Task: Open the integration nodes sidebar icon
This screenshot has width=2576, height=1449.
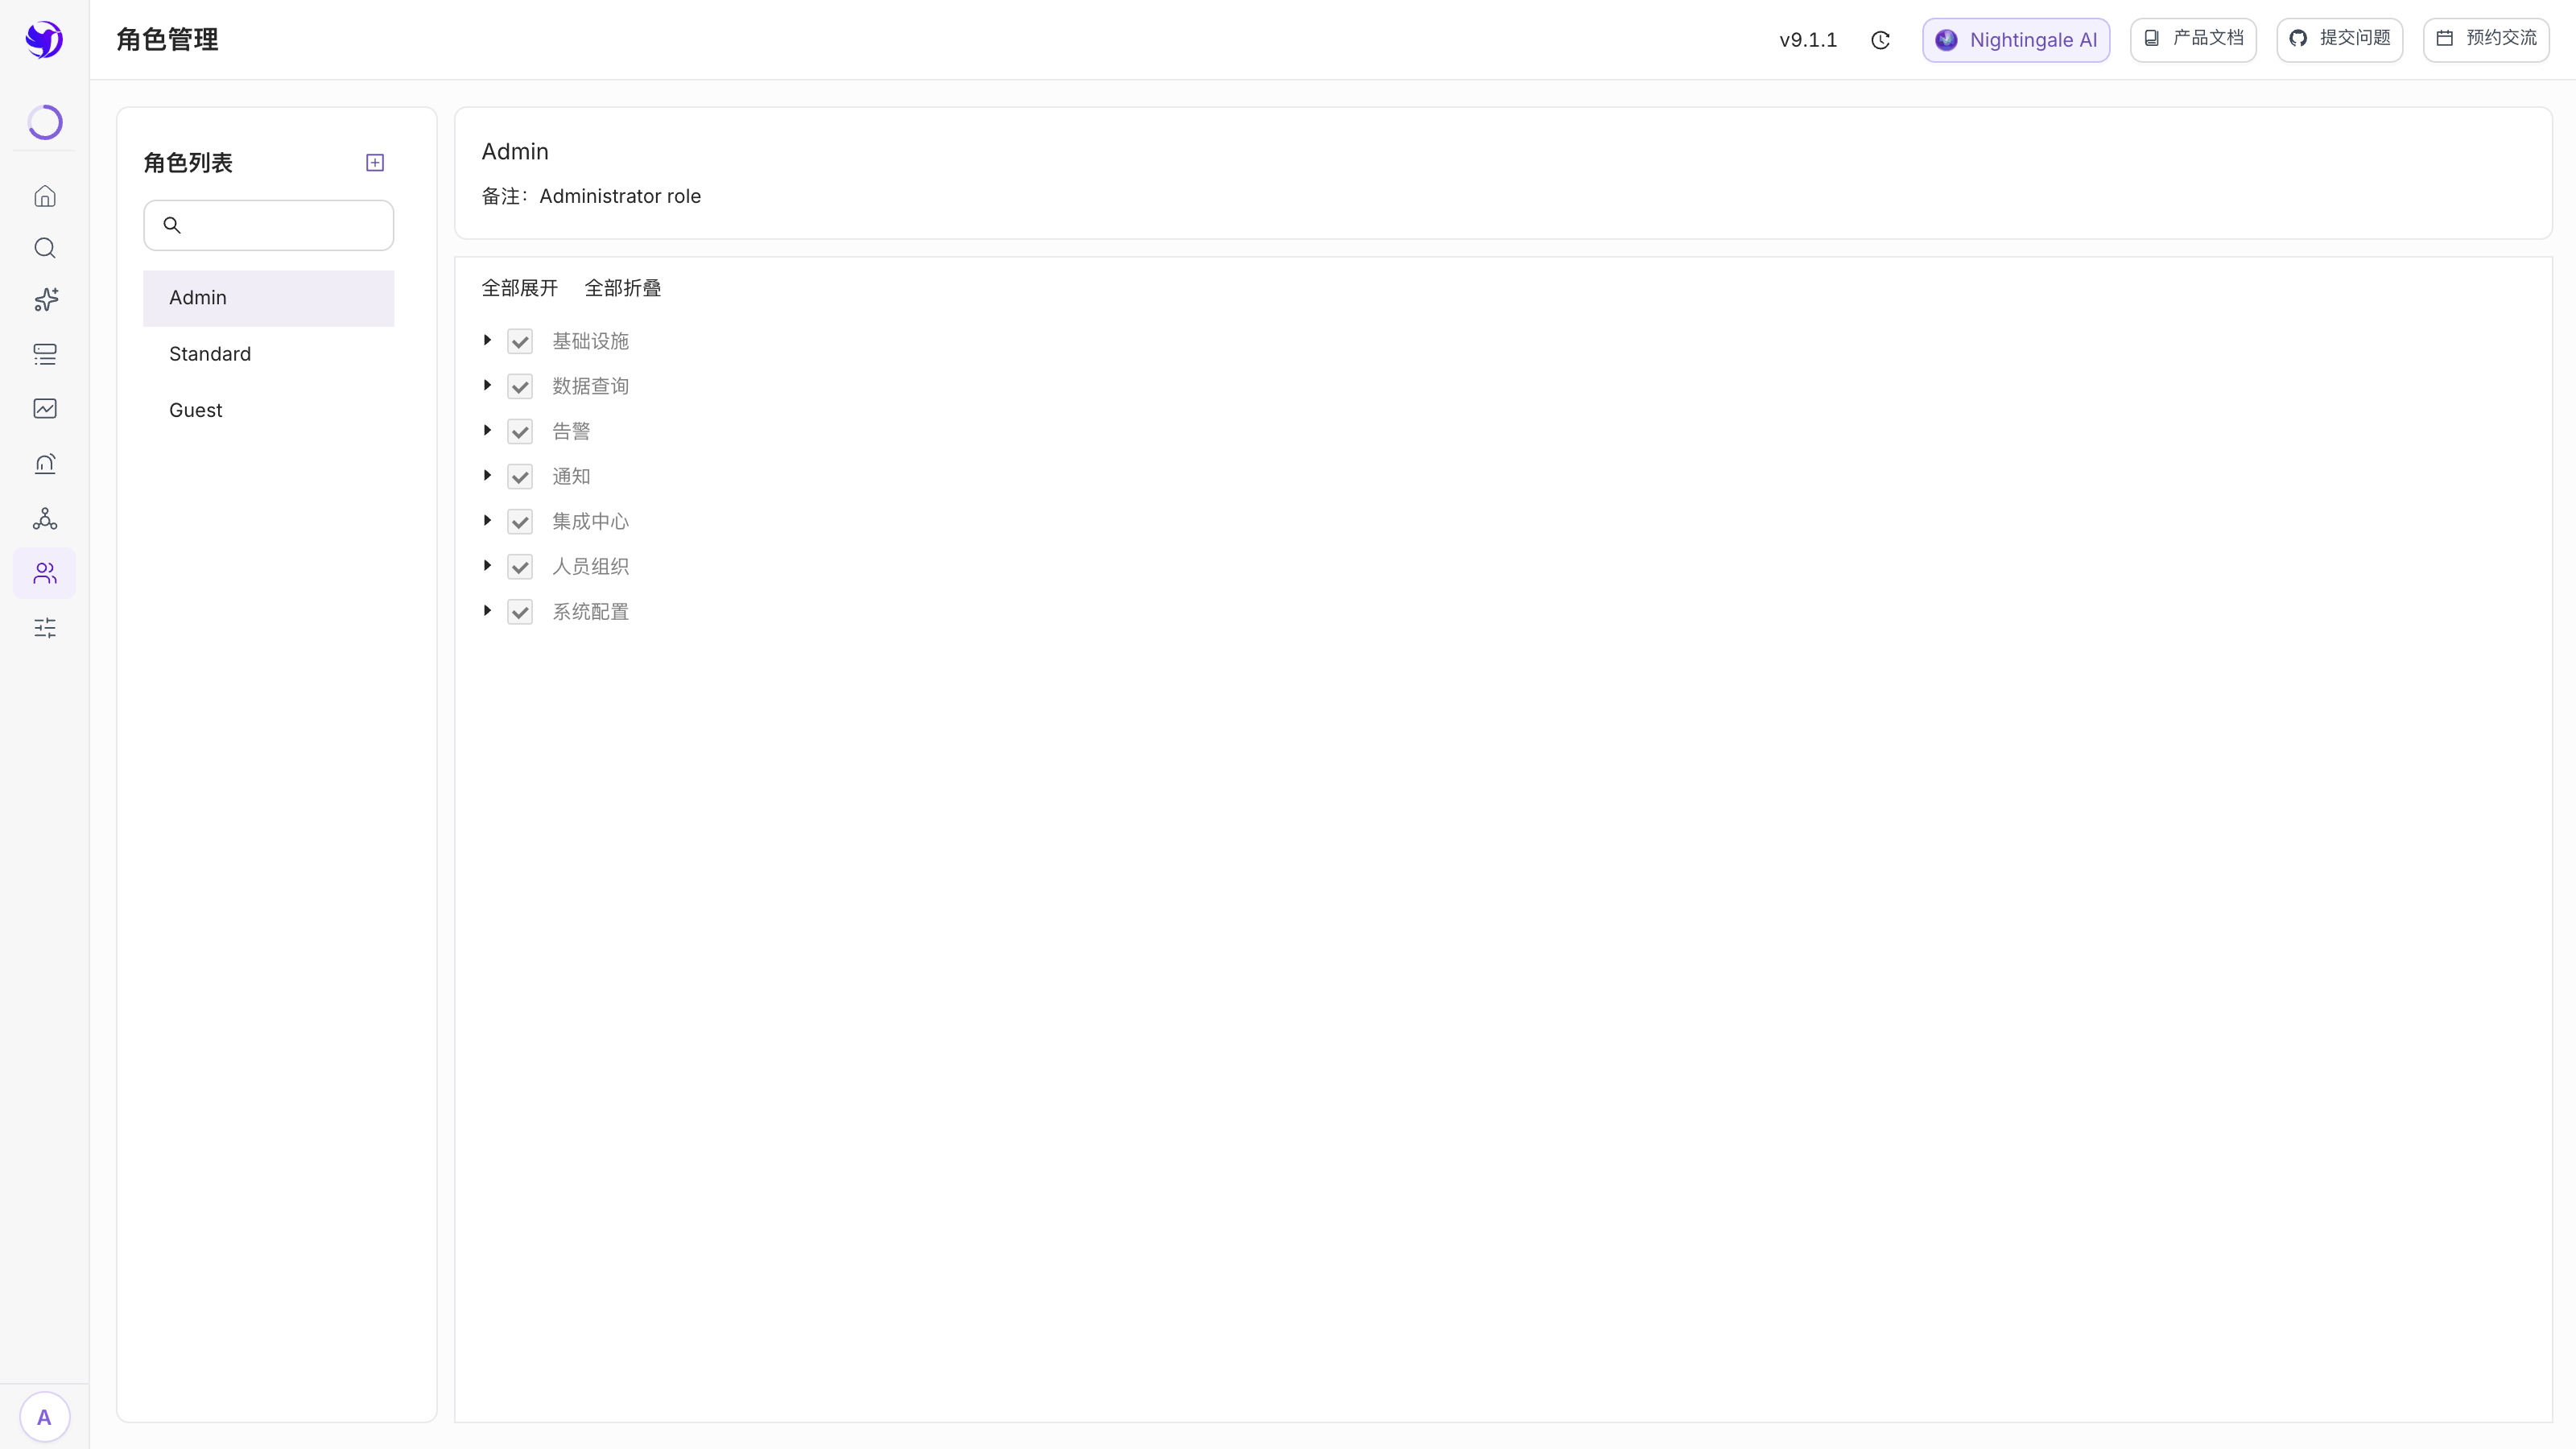Action: pos(45,518)
